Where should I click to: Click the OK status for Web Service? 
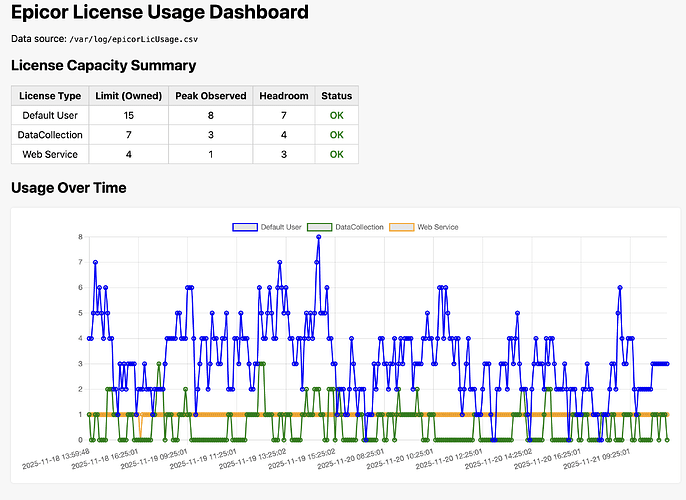click(x=337, y=154)
